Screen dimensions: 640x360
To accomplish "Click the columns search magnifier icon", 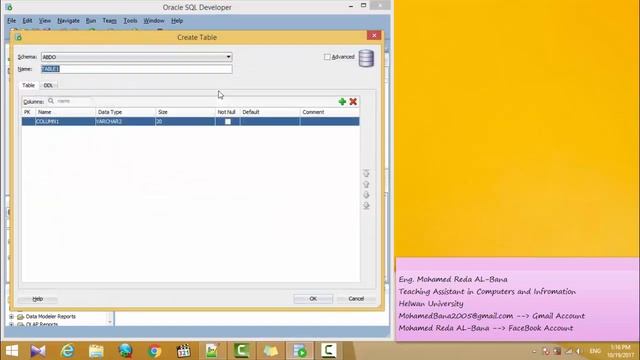I will click(51, 101).
